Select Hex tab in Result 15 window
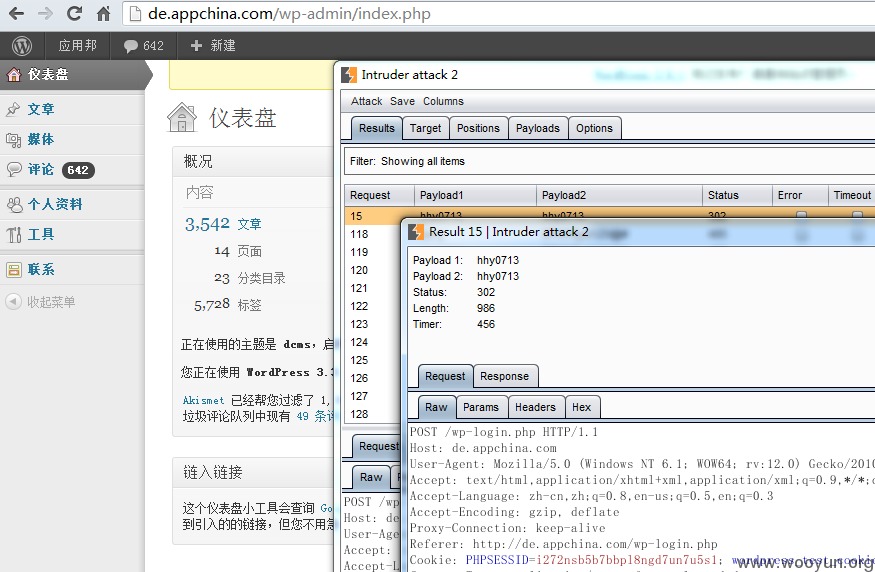This screenshot has width=875, height=572. (581, 407)
